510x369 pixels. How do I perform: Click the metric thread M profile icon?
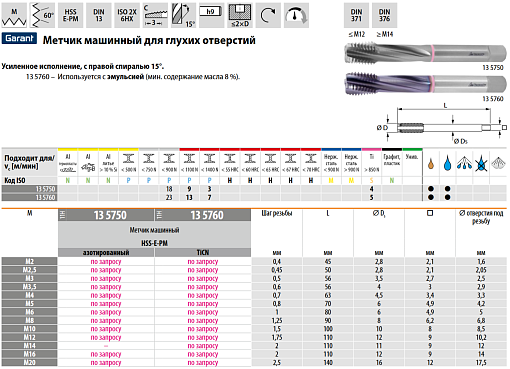14,15
